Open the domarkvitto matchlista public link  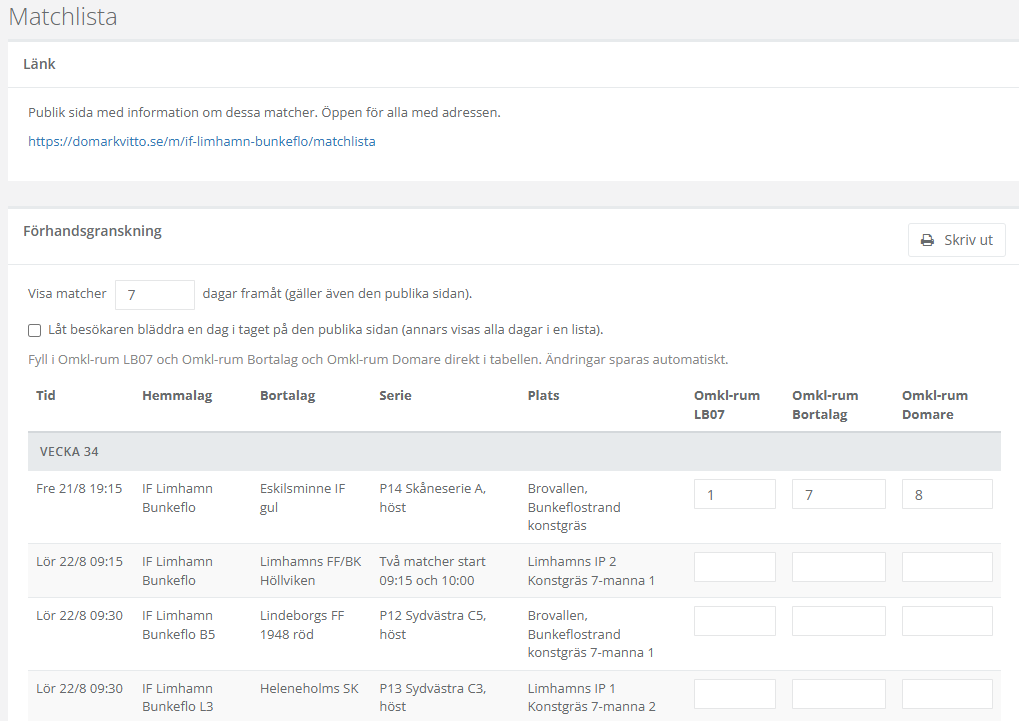point(201,141)
